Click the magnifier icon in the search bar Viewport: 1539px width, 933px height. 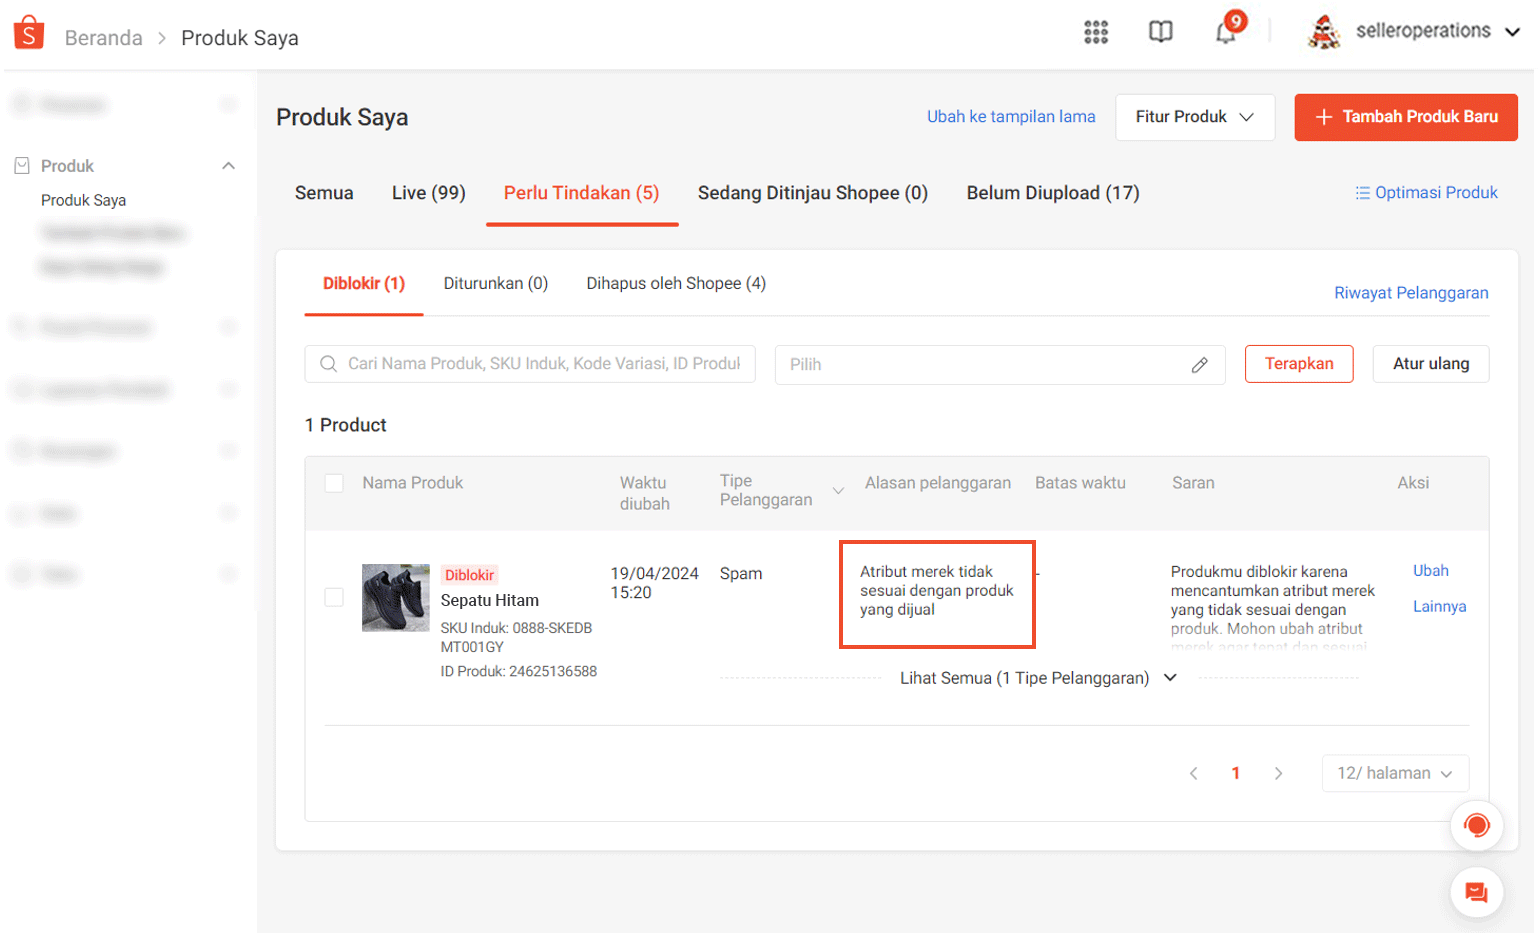click(x=328, y=364)
